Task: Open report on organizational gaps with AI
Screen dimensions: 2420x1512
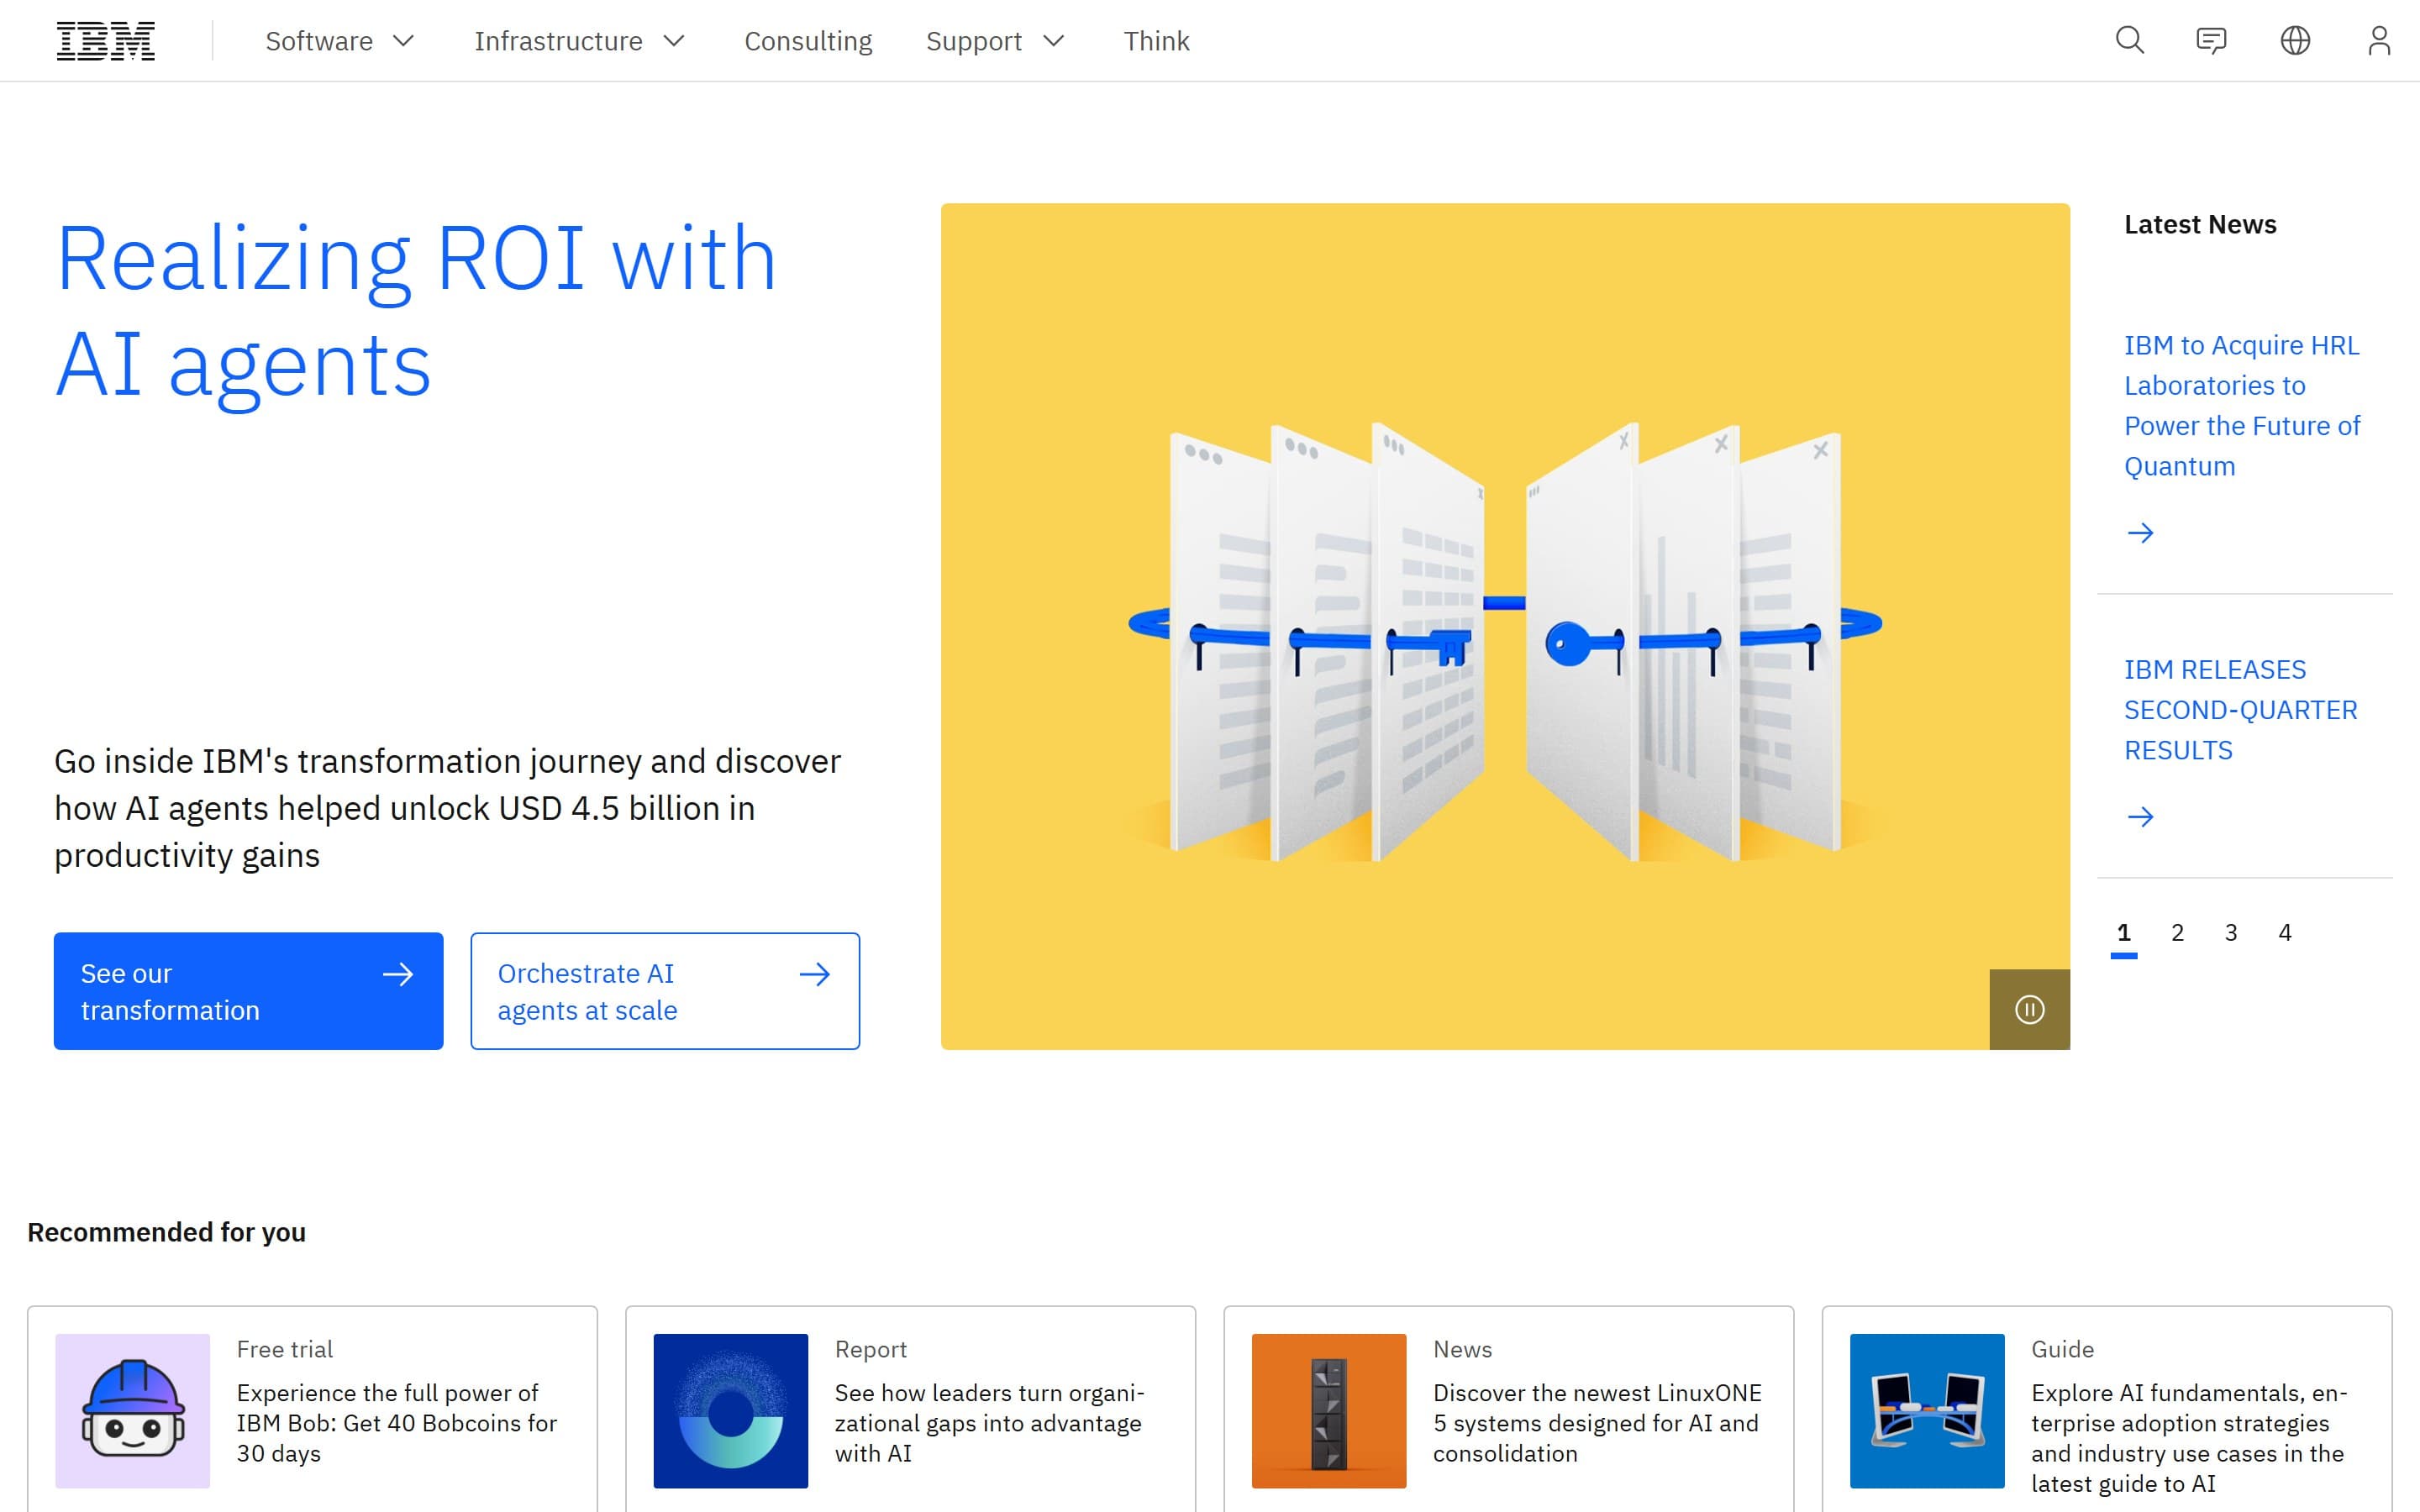Action: point(990,1423)
